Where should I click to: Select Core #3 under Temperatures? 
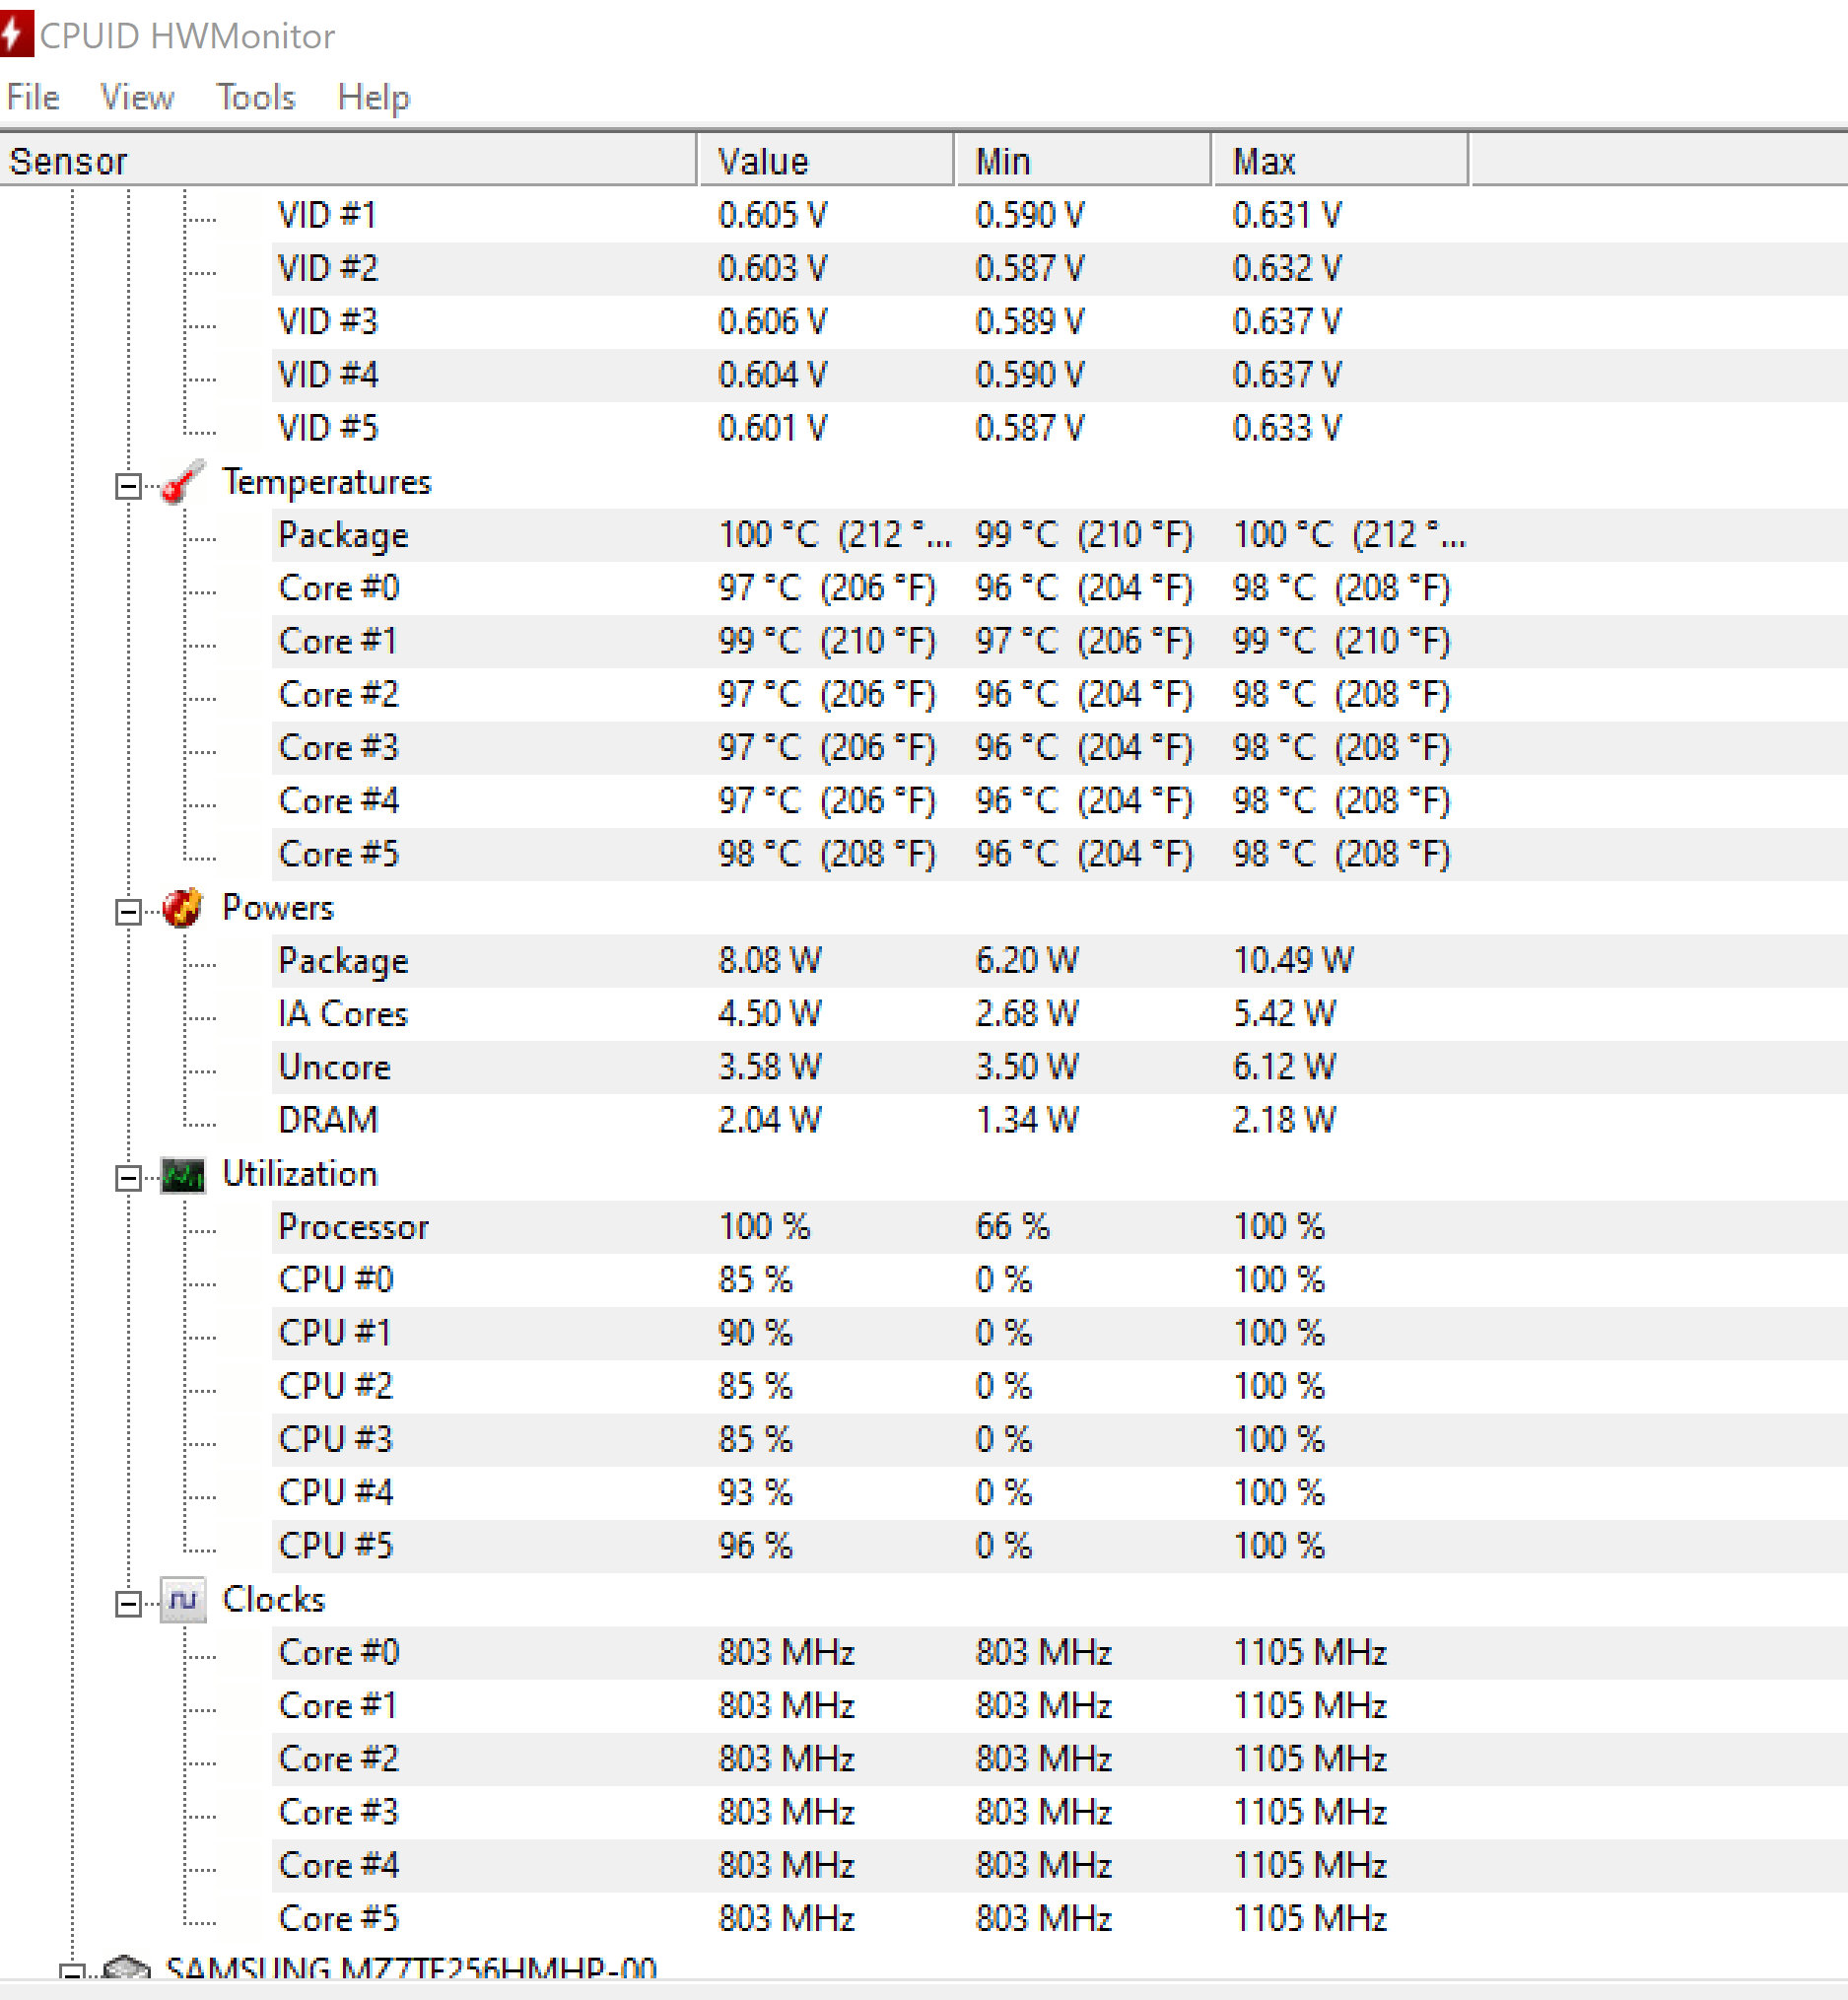[x=1059, y=748]
